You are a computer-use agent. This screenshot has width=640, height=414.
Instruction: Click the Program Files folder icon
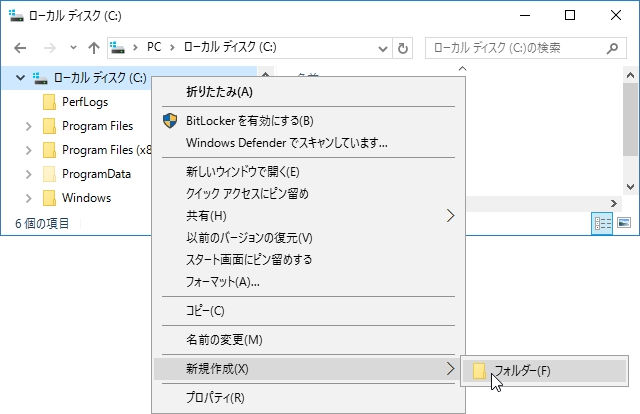[49, 126]
